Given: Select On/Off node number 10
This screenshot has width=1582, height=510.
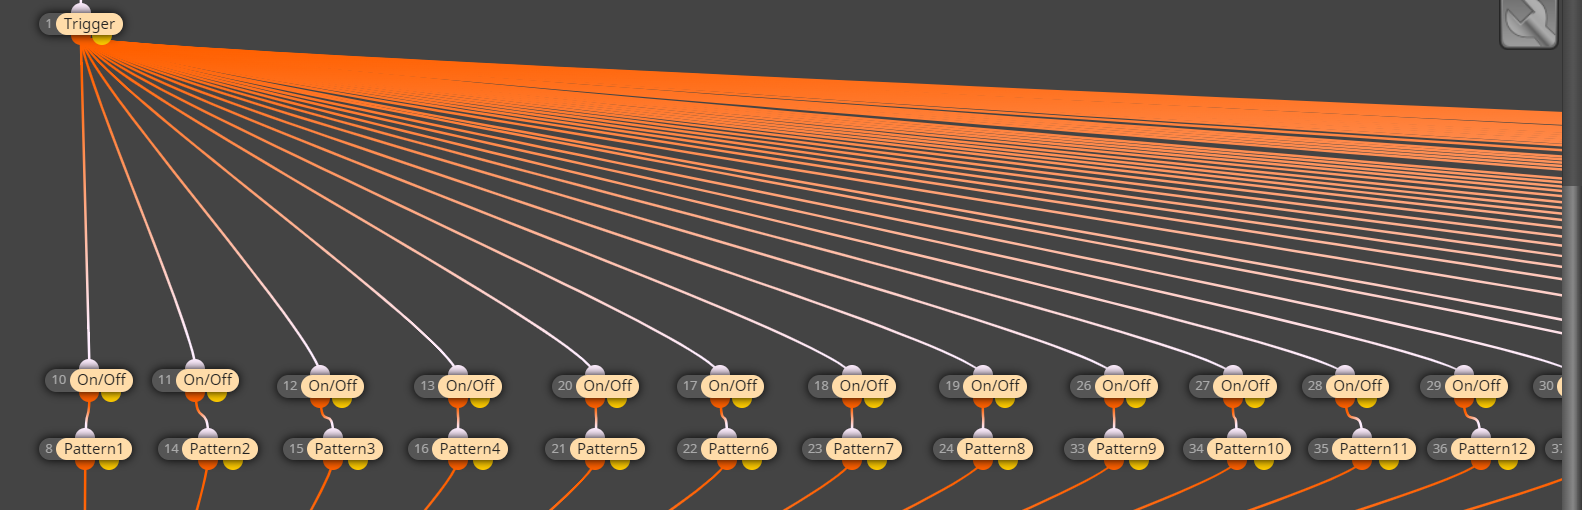Looking at the screenshot, I should (101, 380).
